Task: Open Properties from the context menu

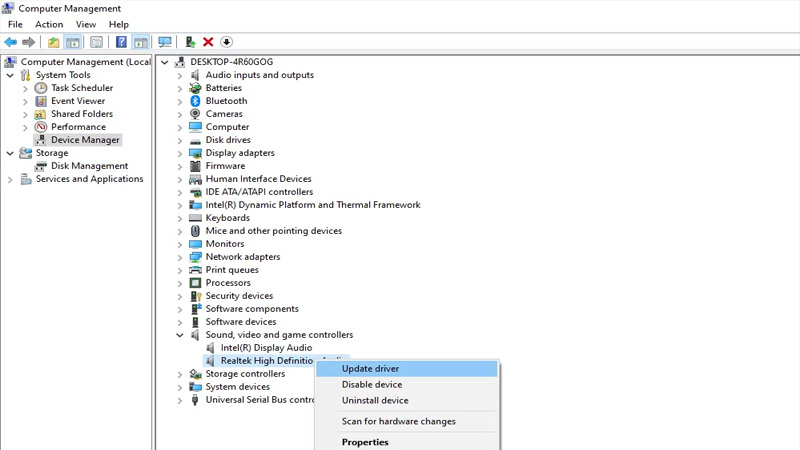Action: click(x=365, y=442)
